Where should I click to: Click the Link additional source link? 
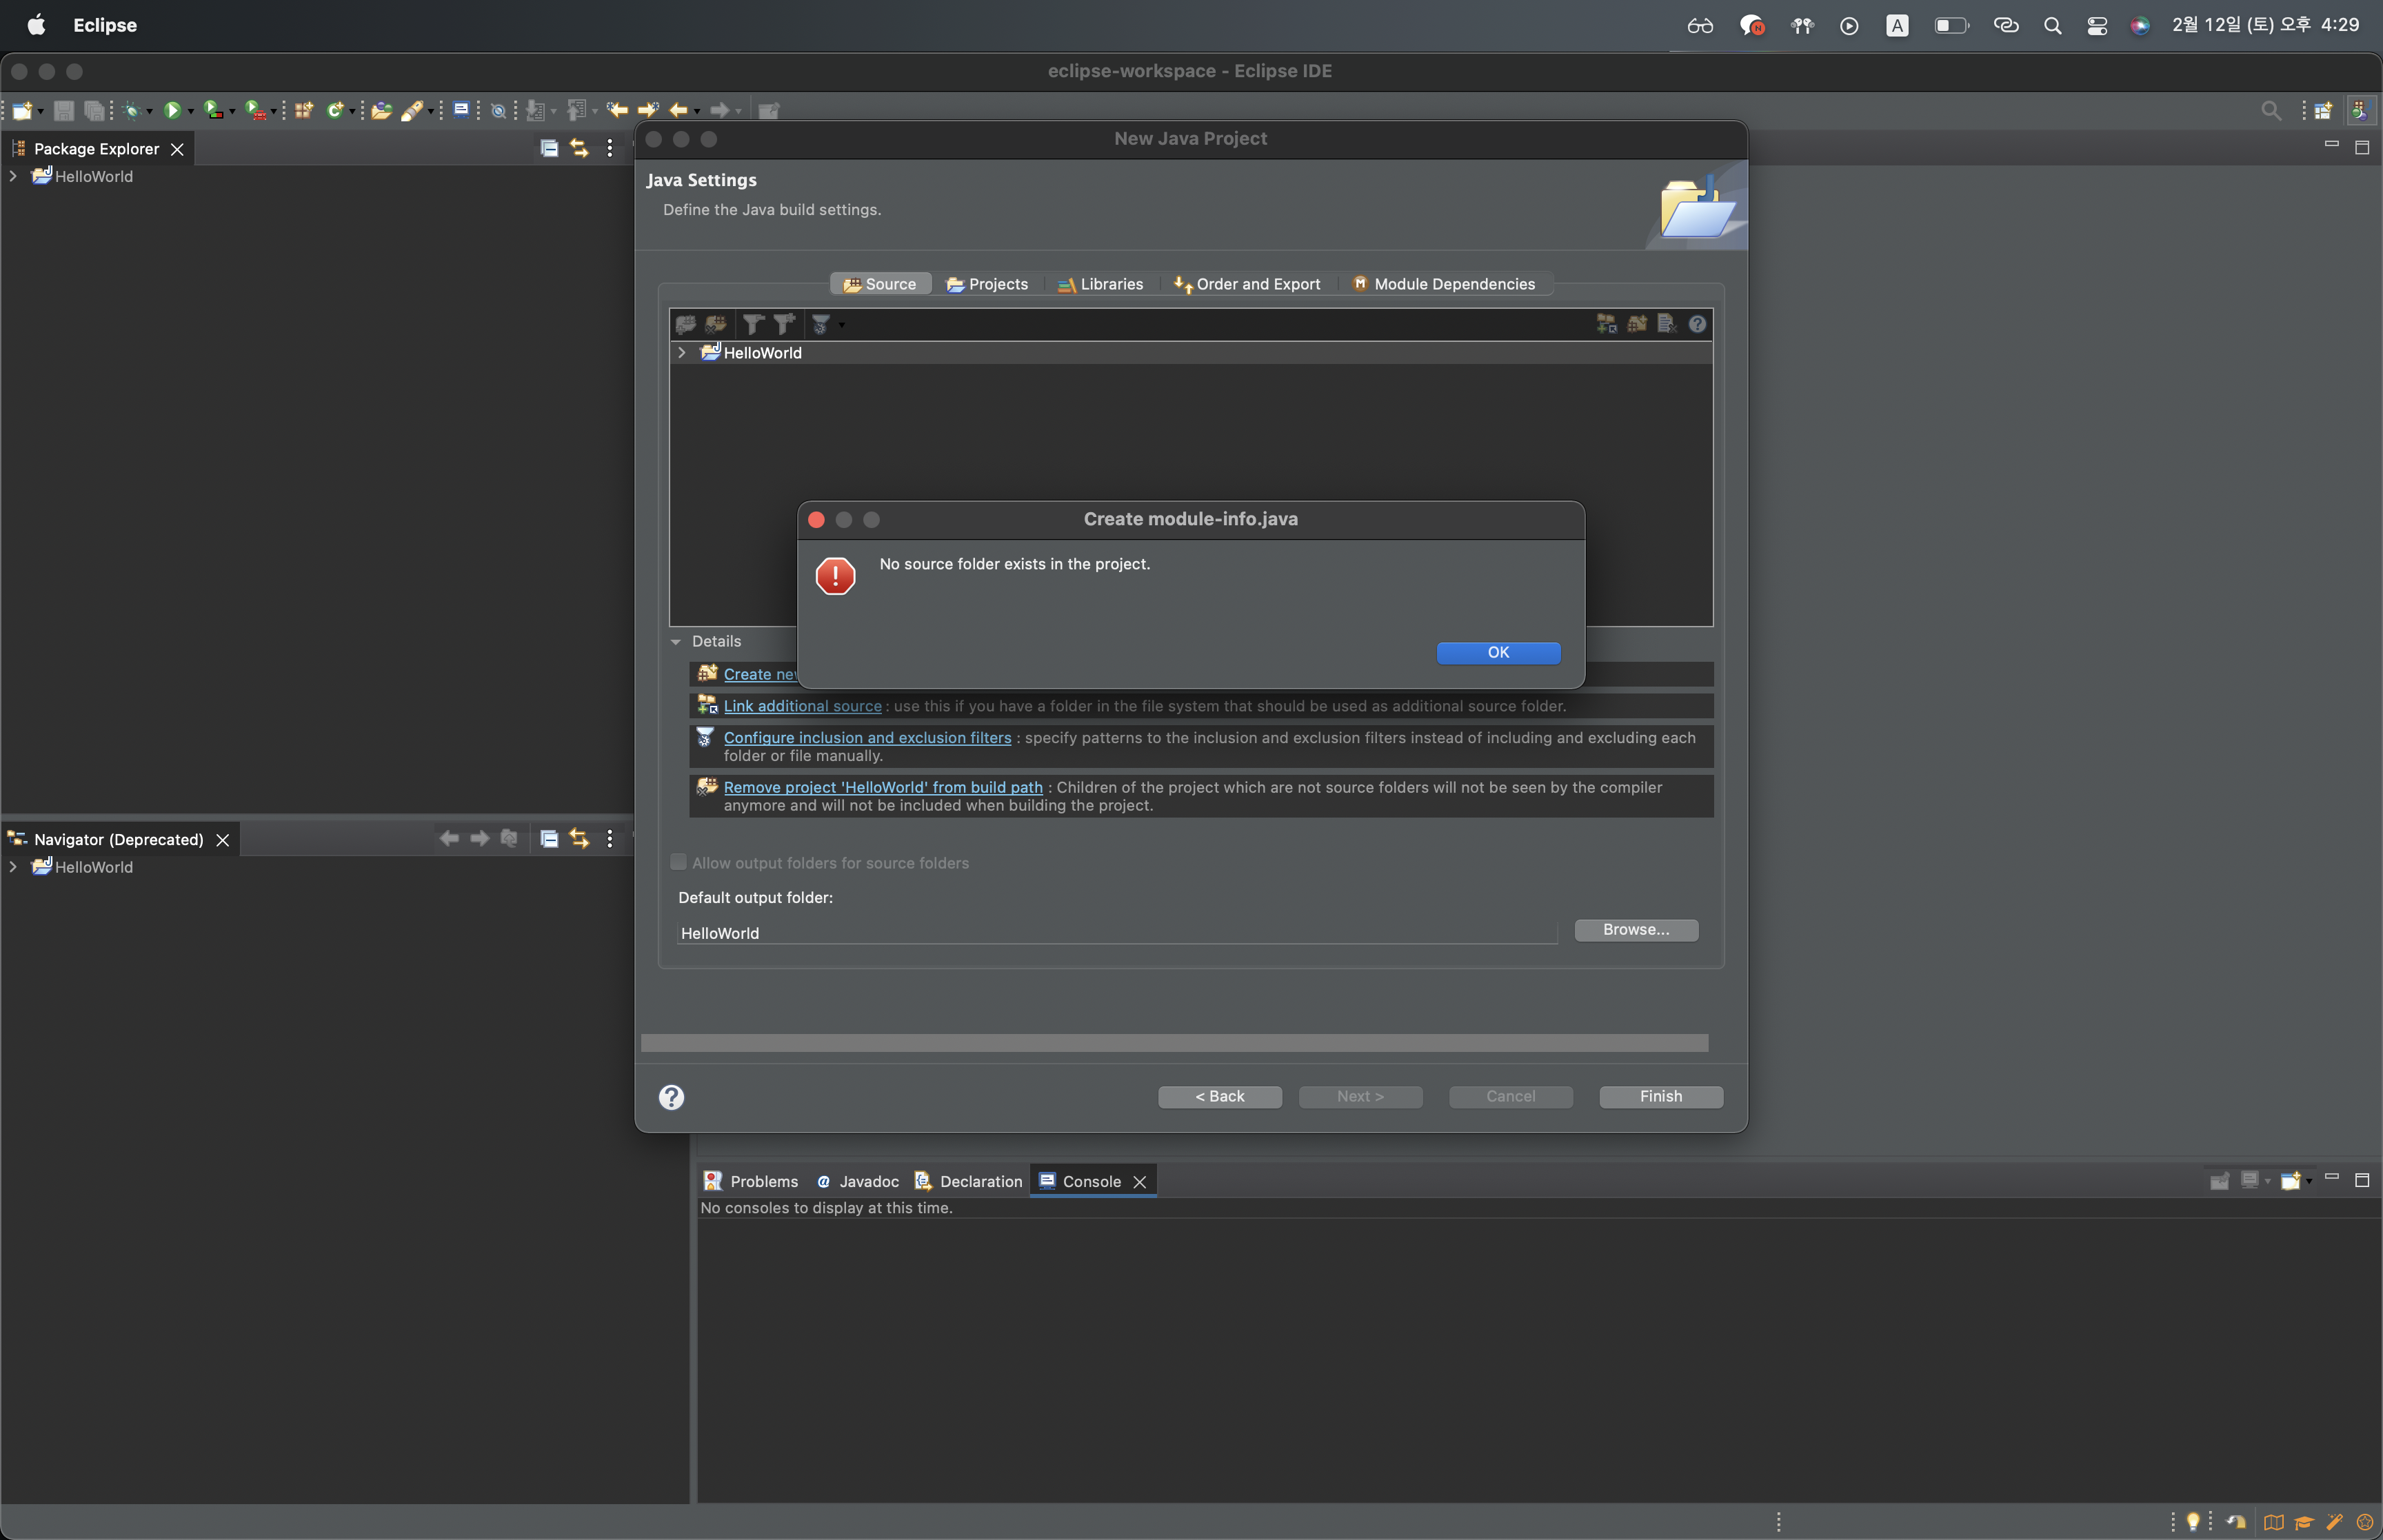802,706
